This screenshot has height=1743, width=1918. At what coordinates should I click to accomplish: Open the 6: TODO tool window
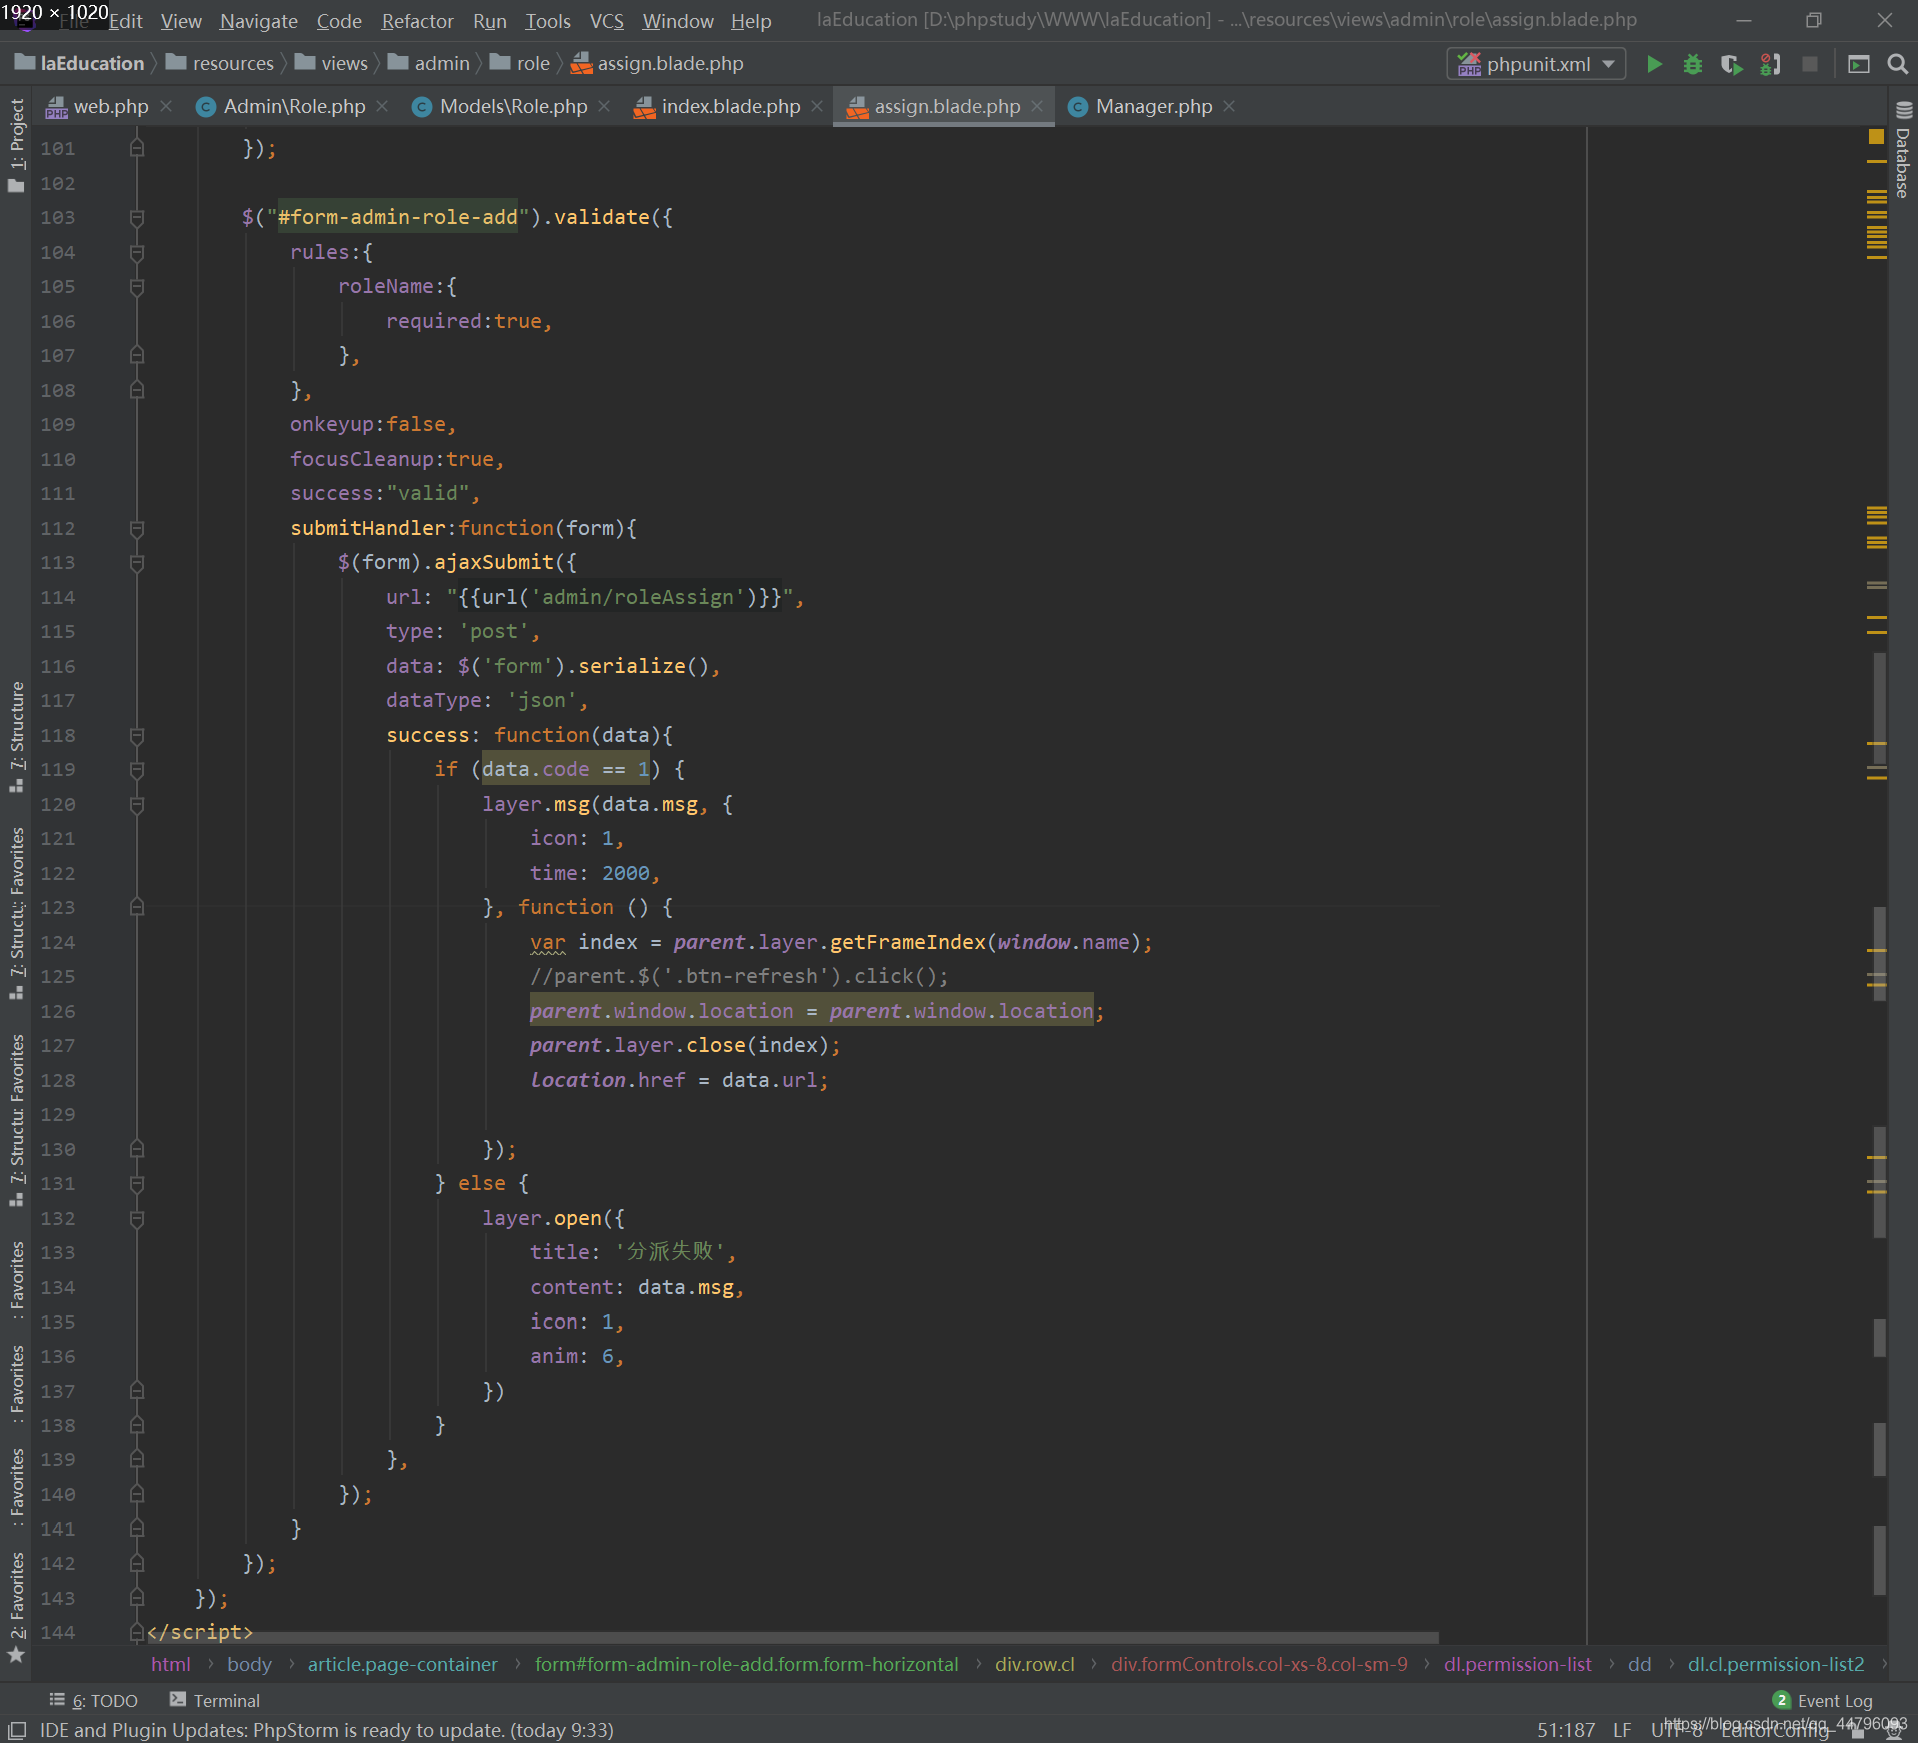click(94, 1700)
